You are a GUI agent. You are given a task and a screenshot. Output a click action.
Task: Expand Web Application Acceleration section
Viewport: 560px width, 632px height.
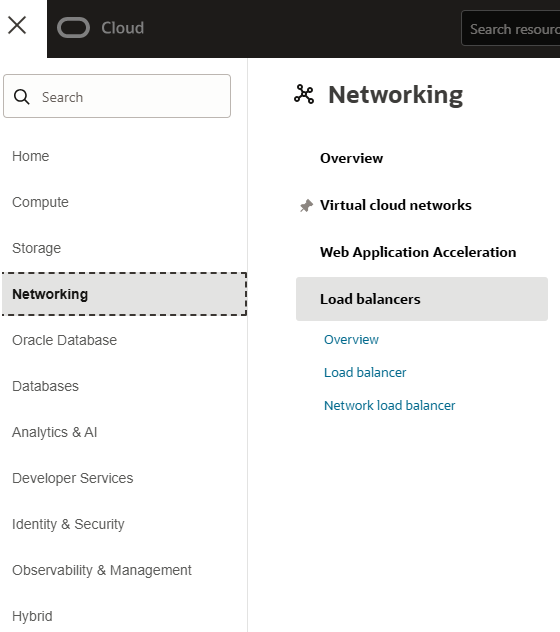click(x=418, y=252)
